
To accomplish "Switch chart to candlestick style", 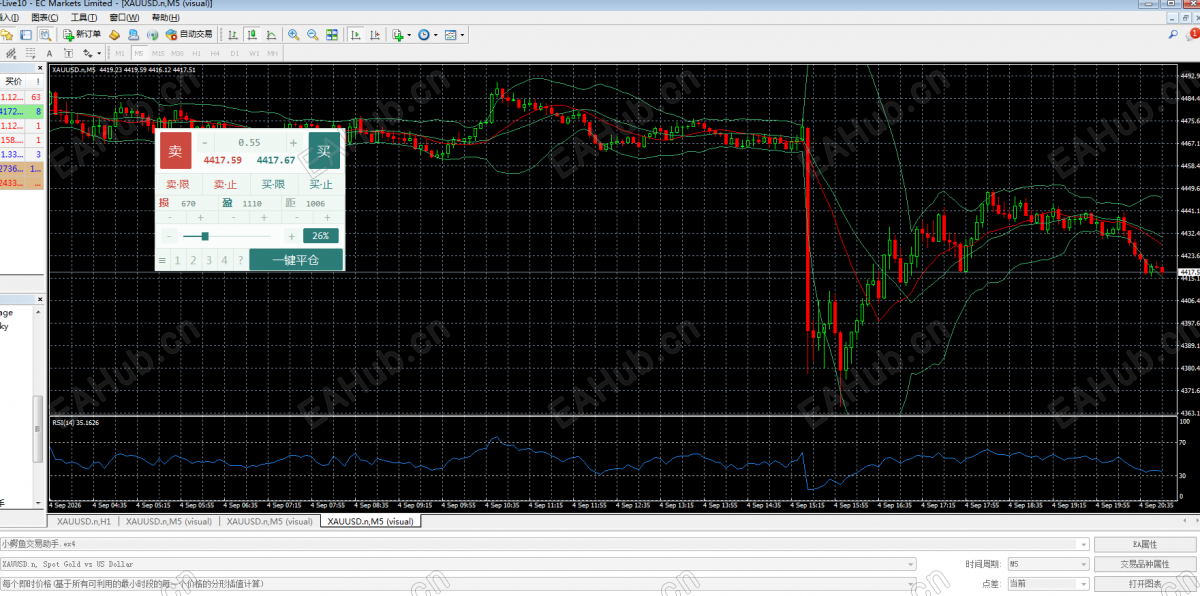I will (x=250, y=34).
